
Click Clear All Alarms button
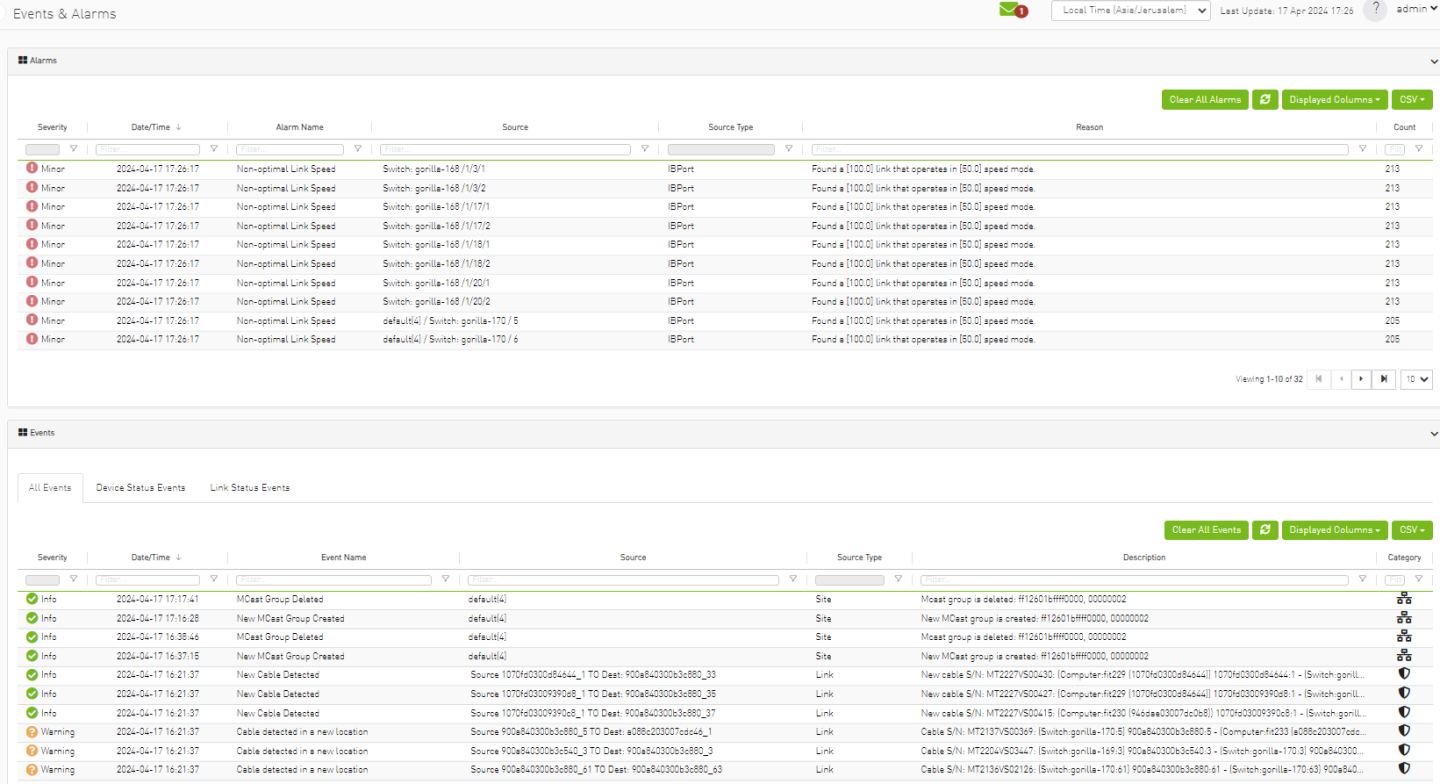1205,100
